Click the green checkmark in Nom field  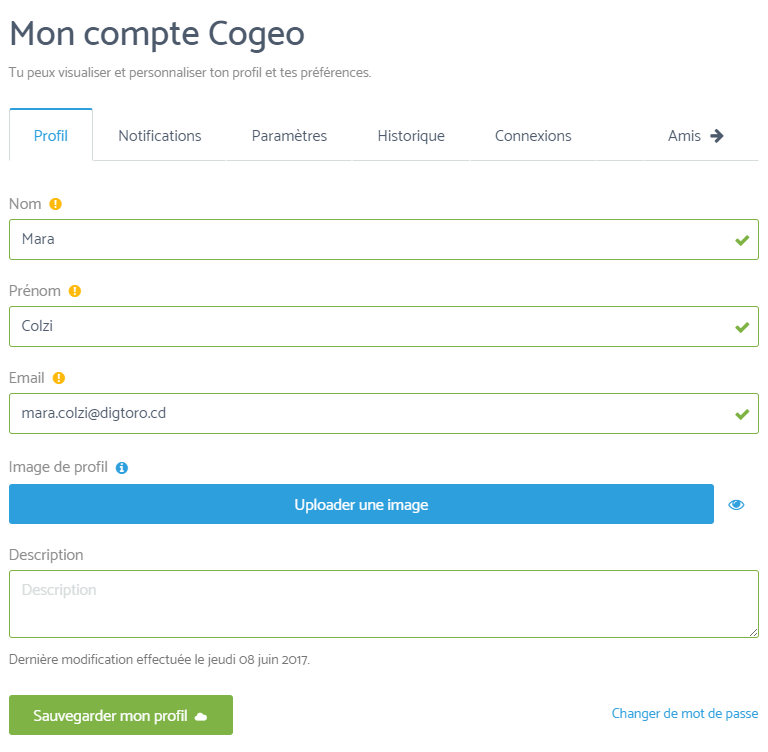[x=742, y=240]
